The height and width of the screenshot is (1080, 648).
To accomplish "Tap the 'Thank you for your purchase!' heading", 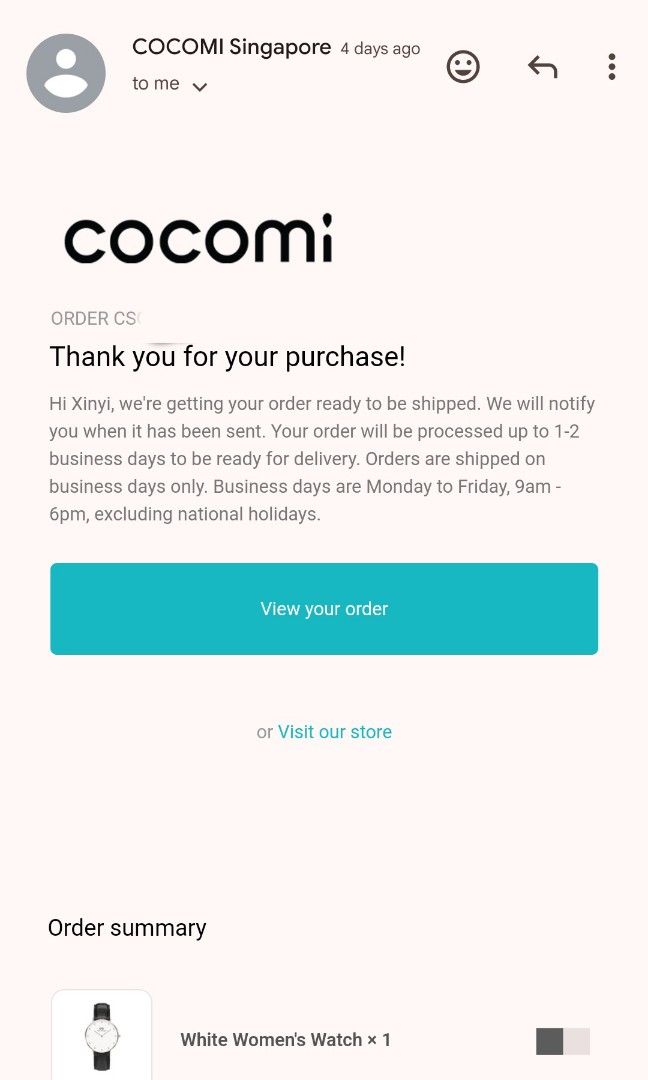I will click(227, 357).
